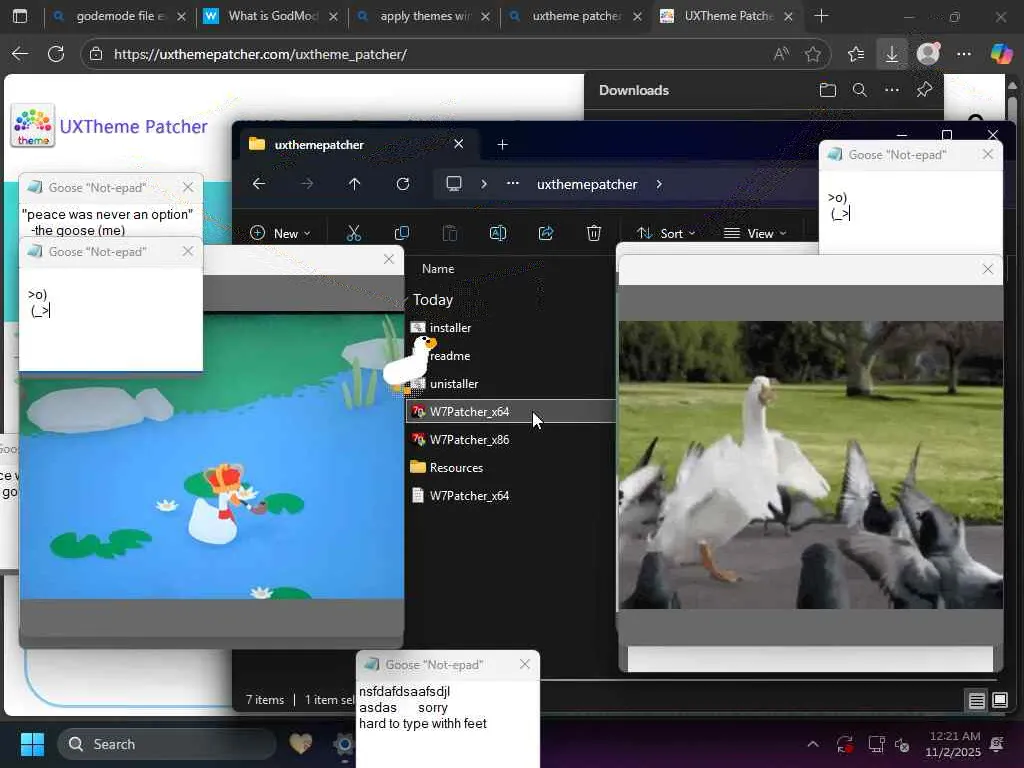
Task: Click the Share icon in File Explorer toolbar
Action: [546, 233]
